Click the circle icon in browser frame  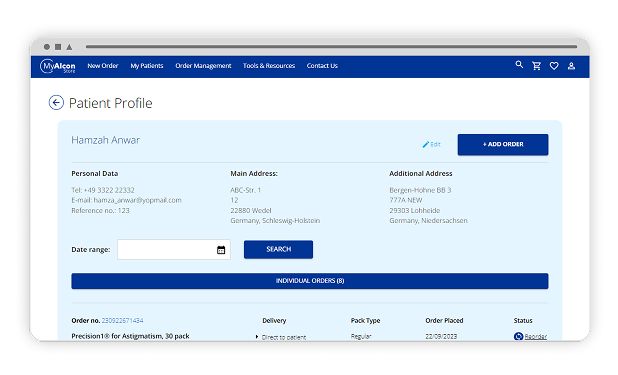[x=47, y=47]
